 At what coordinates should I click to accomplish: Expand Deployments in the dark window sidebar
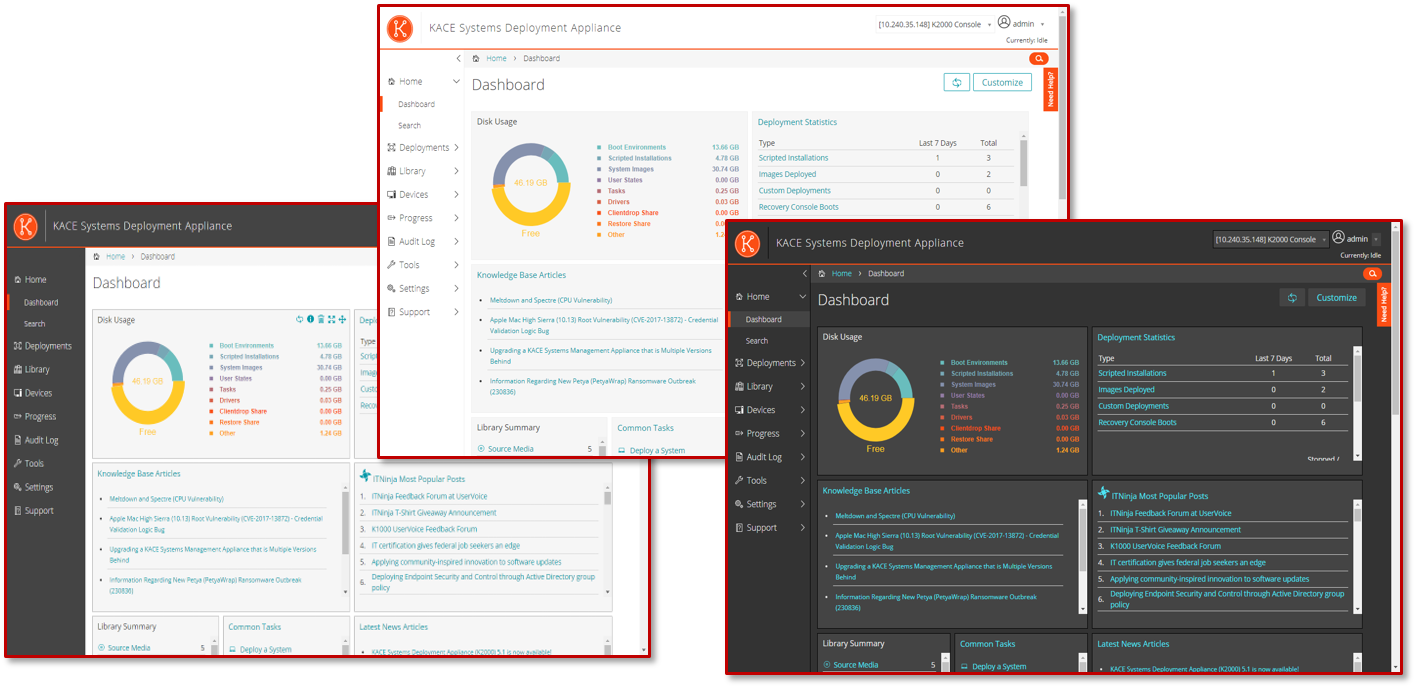tap(803, 363)
